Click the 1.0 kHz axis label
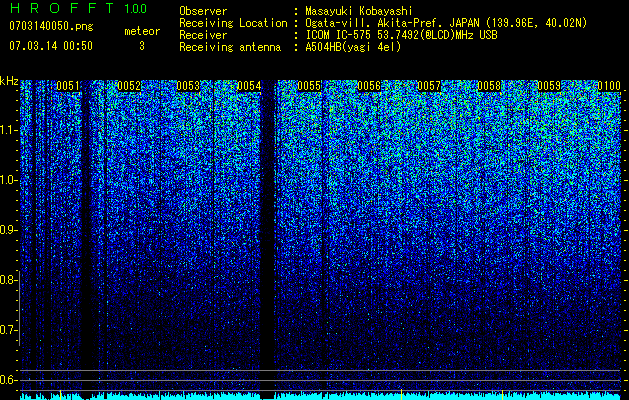This screenshot has width=629, height=400. (7, 180)
